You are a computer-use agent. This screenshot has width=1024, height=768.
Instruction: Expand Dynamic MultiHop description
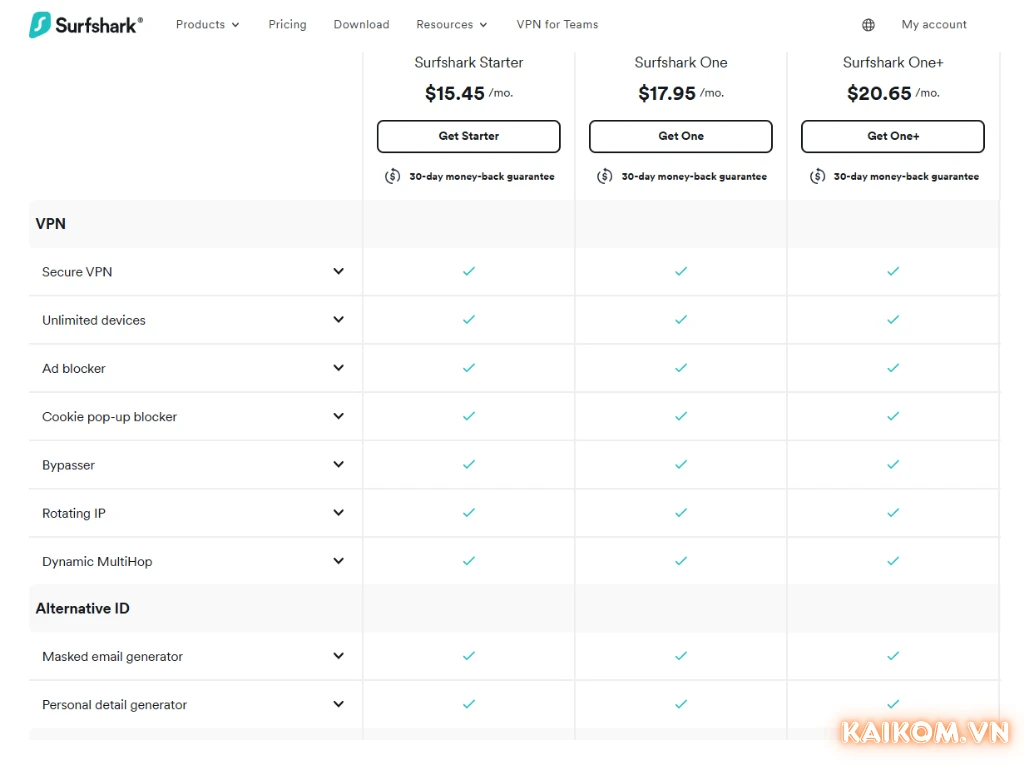[338, 561]
